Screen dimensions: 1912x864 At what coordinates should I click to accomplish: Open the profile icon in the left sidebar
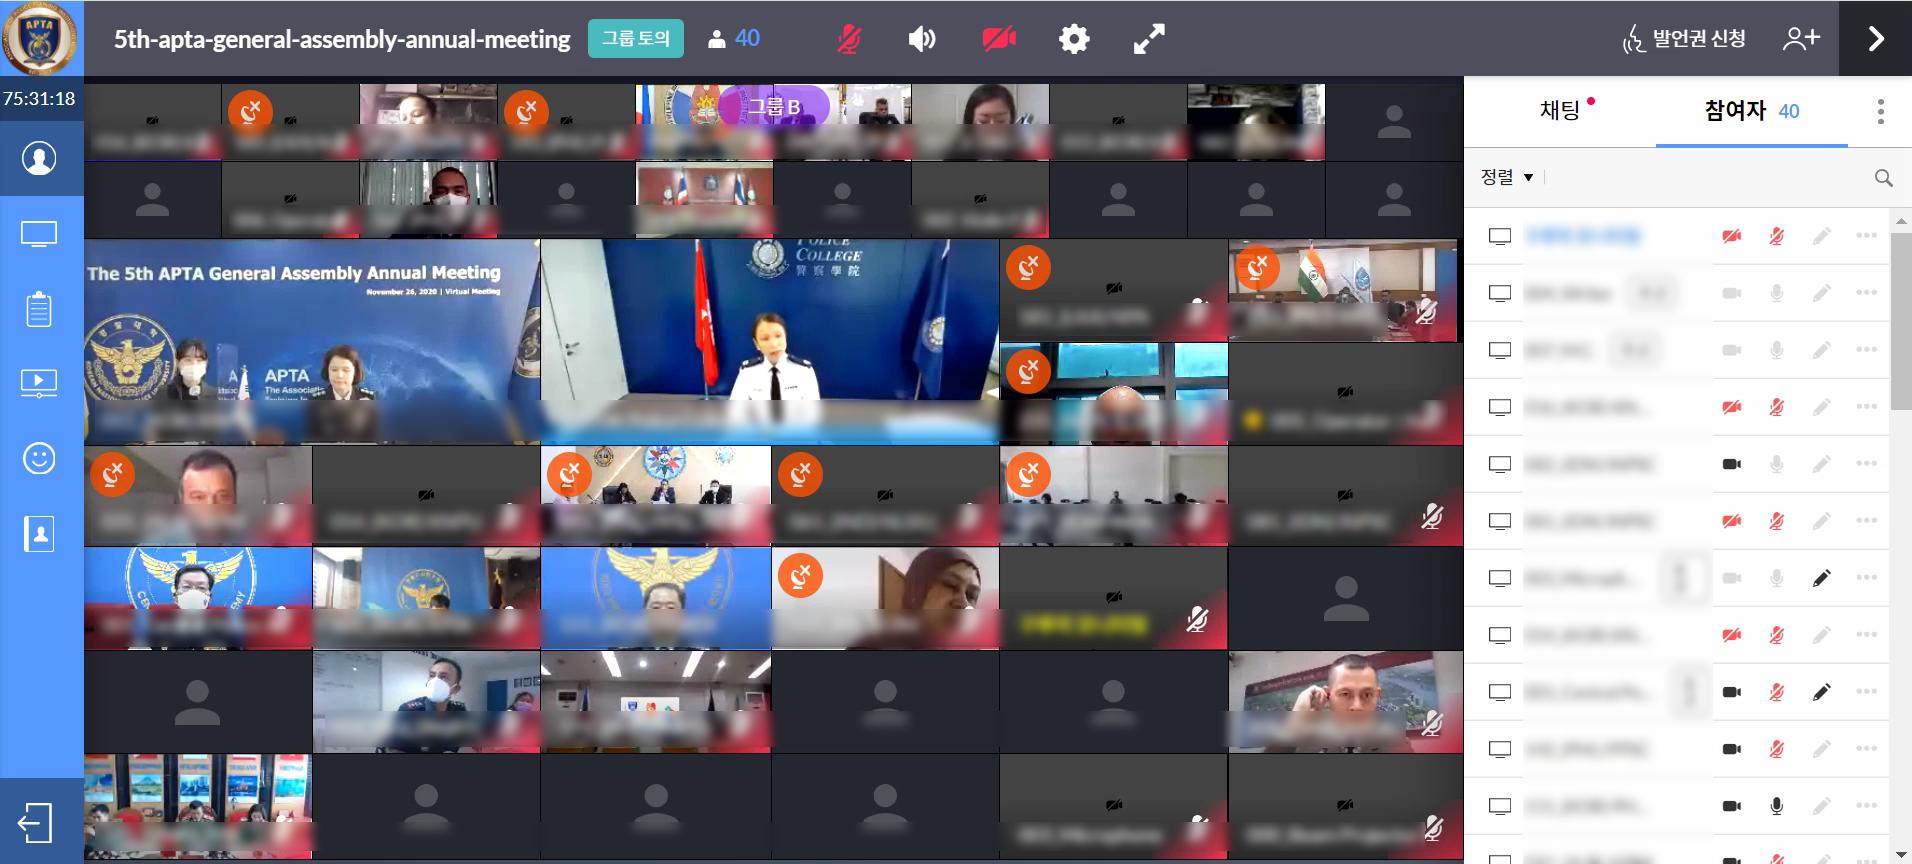coord(39,158)
